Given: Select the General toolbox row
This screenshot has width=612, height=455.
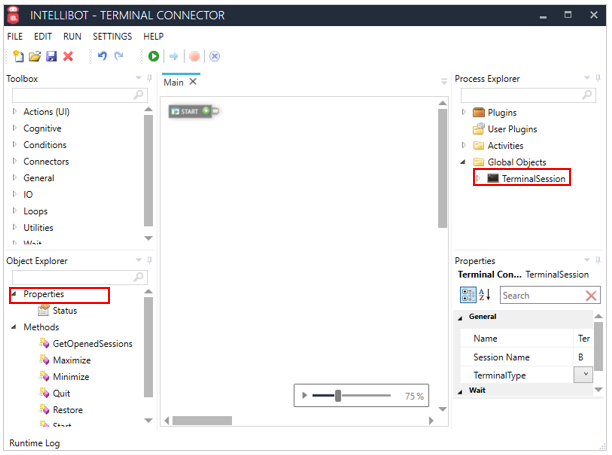Looking at the screenshot, I should point(39,178).
